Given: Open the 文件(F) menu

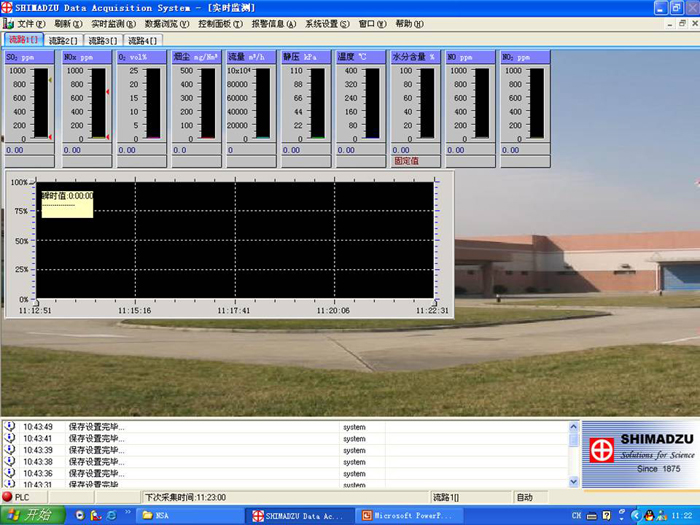Looking at the screenshot, I should 31,23.
